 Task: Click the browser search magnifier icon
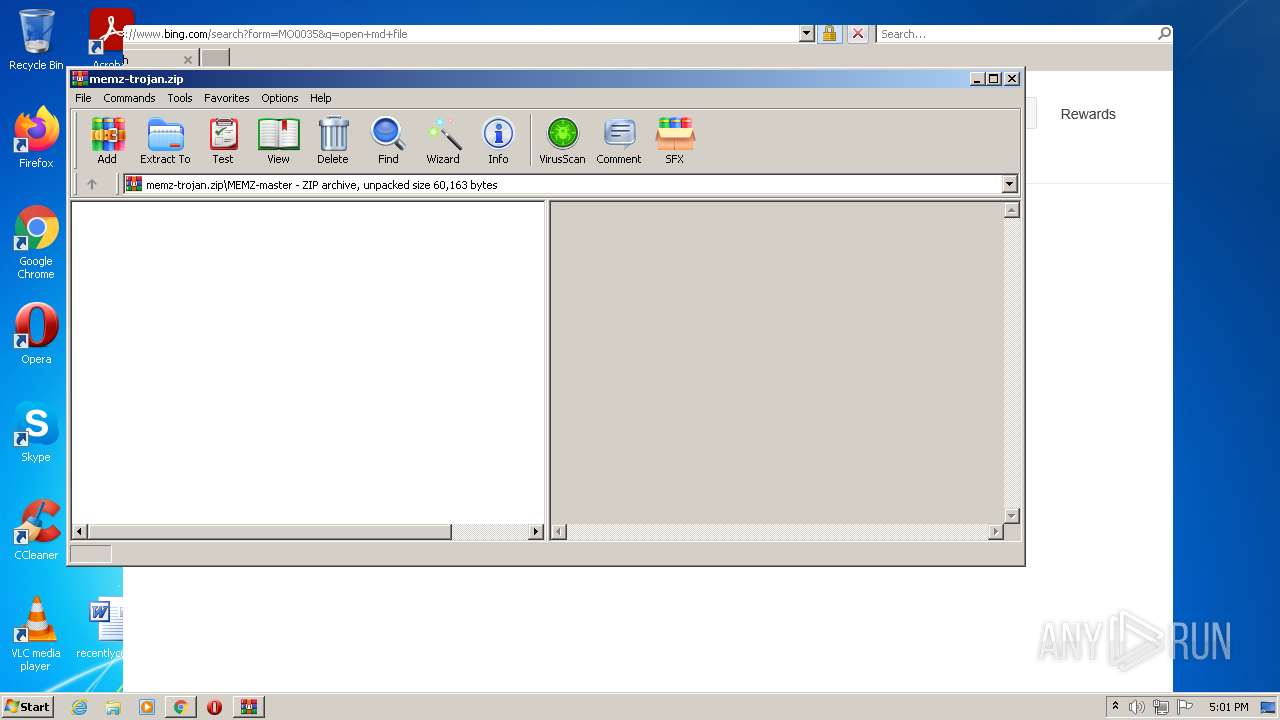(1164, 34)
